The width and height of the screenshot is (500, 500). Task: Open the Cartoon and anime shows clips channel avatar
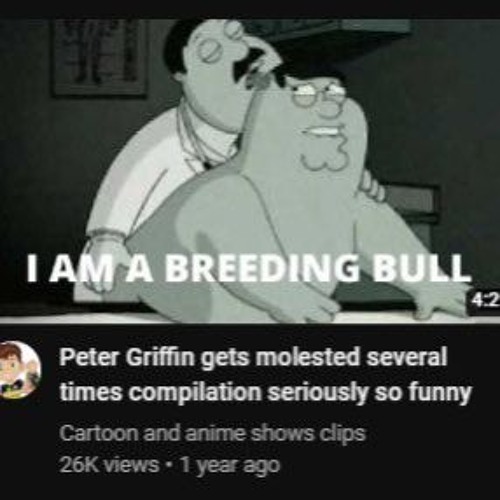pyautogui.click(x=19, y=371)
